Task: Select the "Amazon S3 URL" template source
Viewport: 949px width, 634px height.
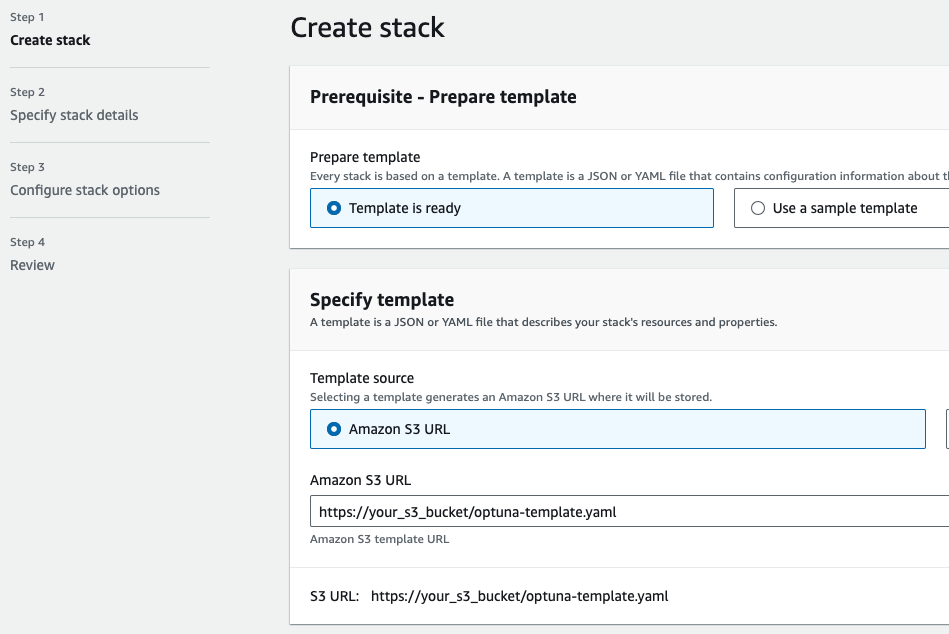Action: tap(617, 429)
